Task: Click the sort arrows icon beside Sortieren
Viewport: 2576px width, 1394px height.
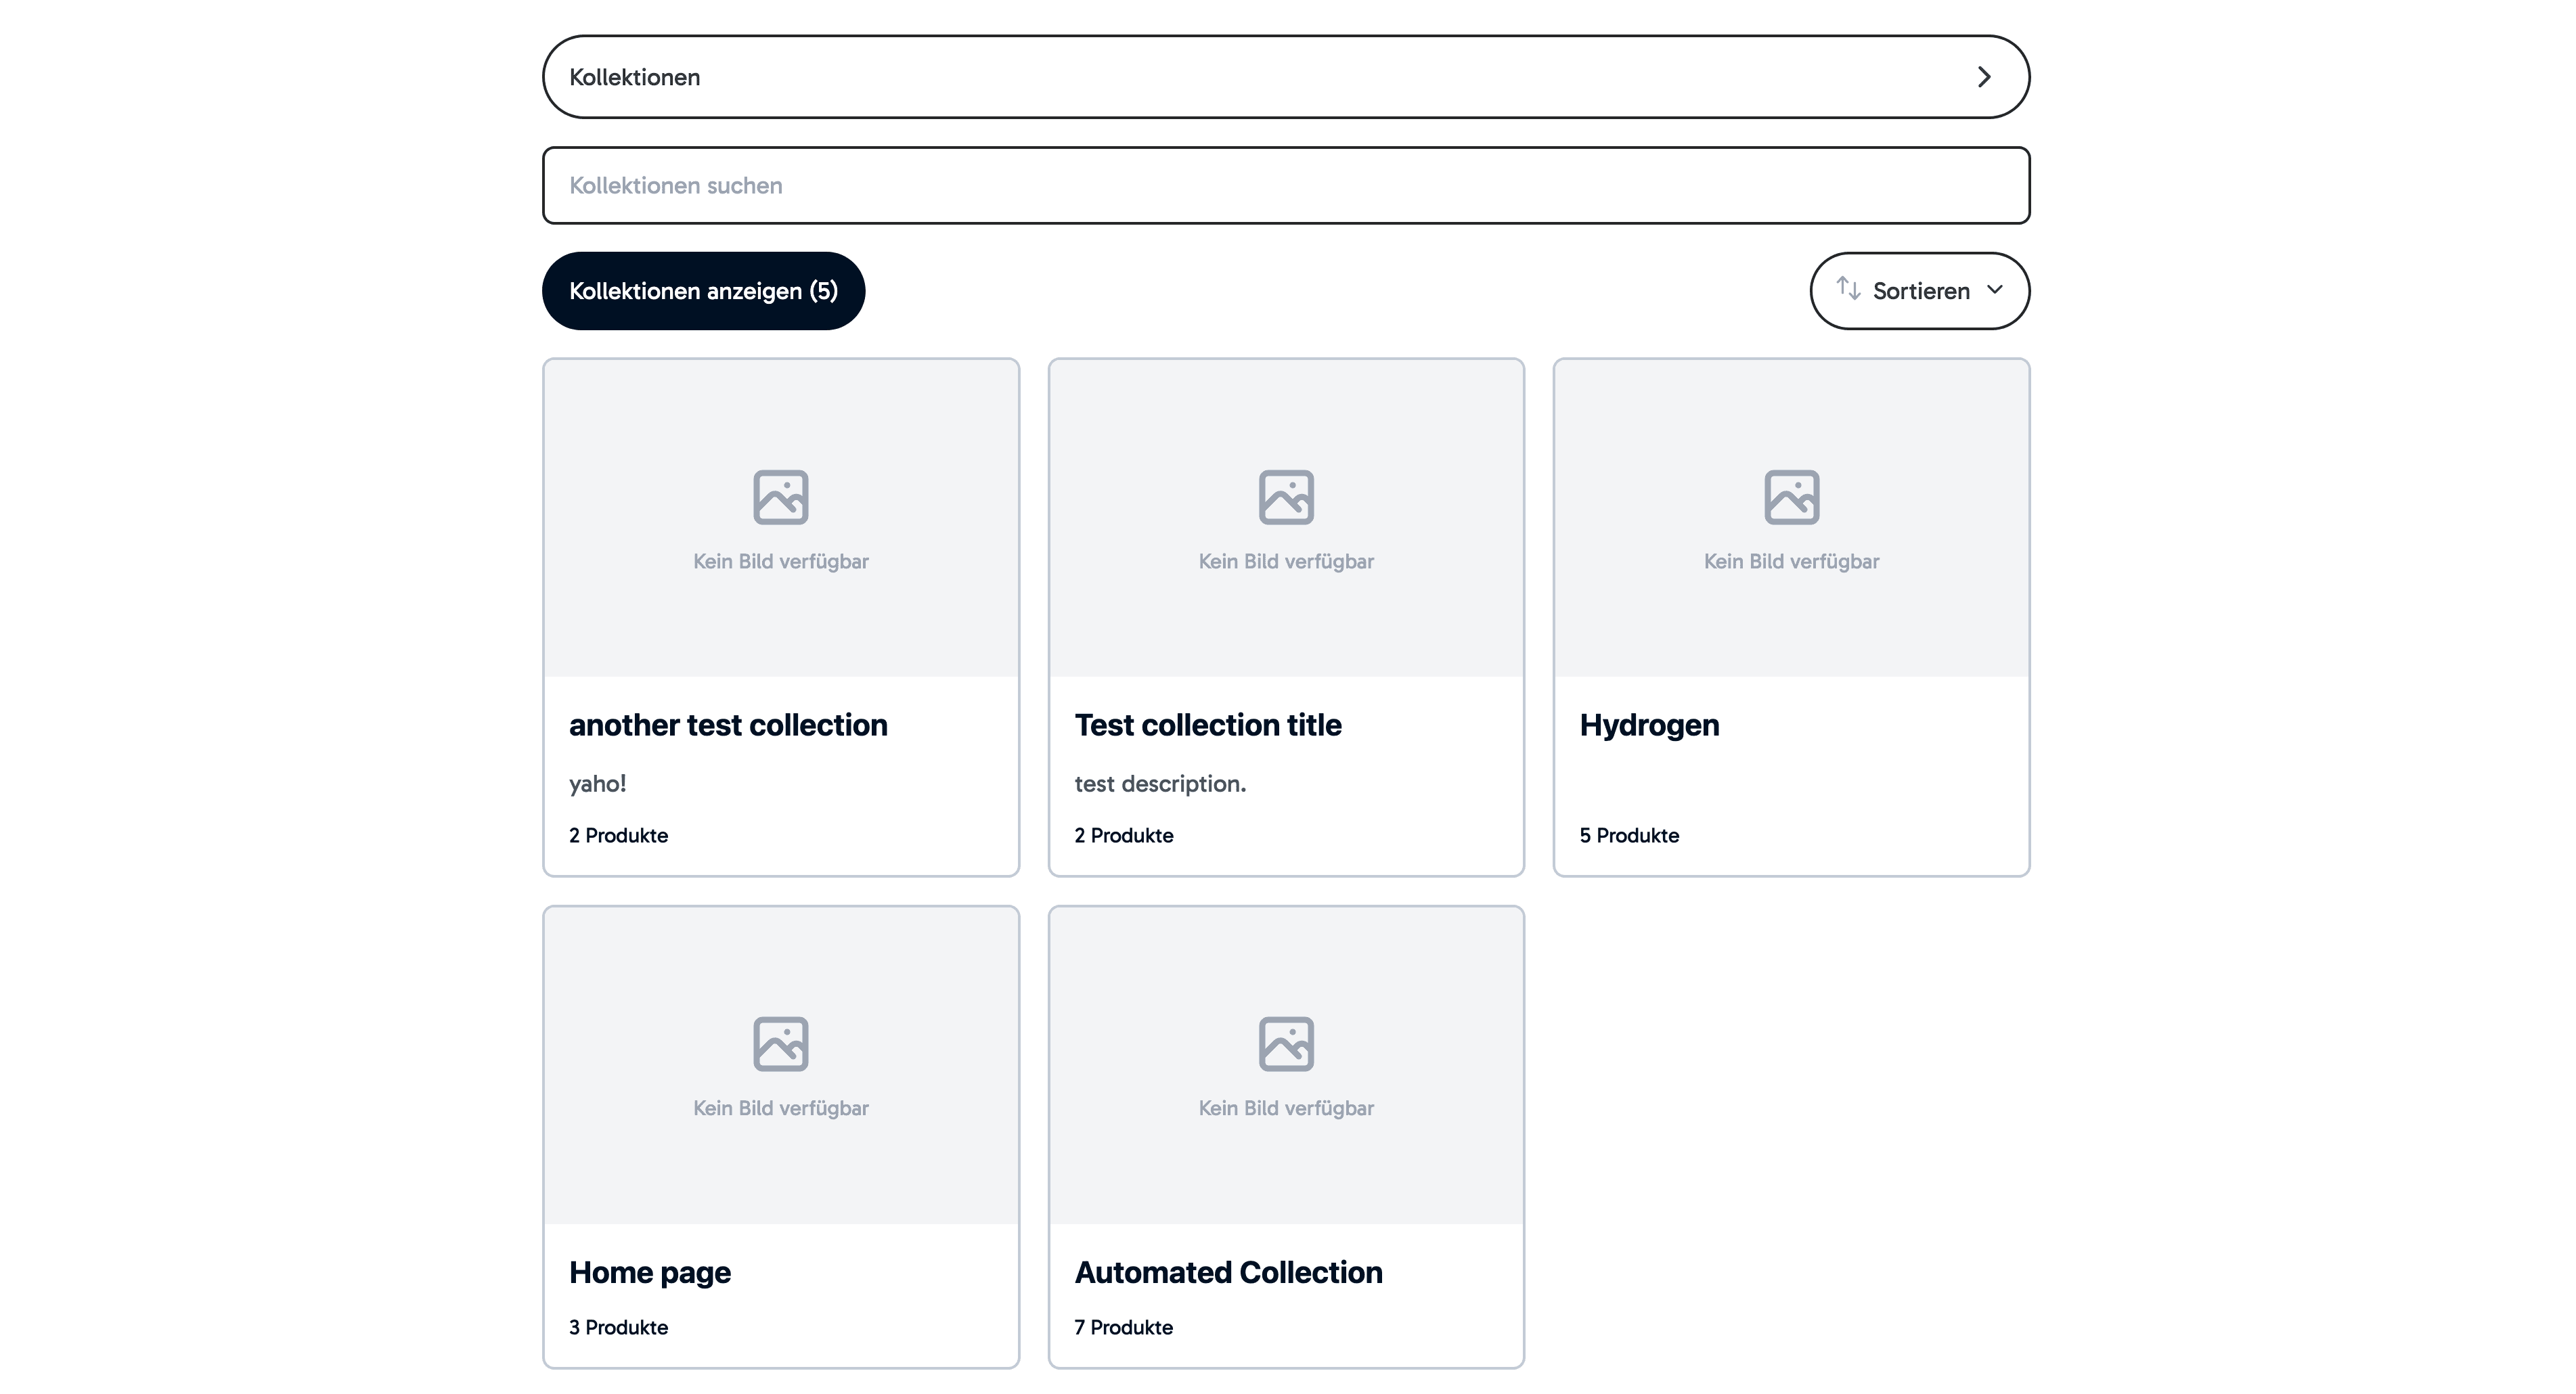Action: click(1848, 289)
